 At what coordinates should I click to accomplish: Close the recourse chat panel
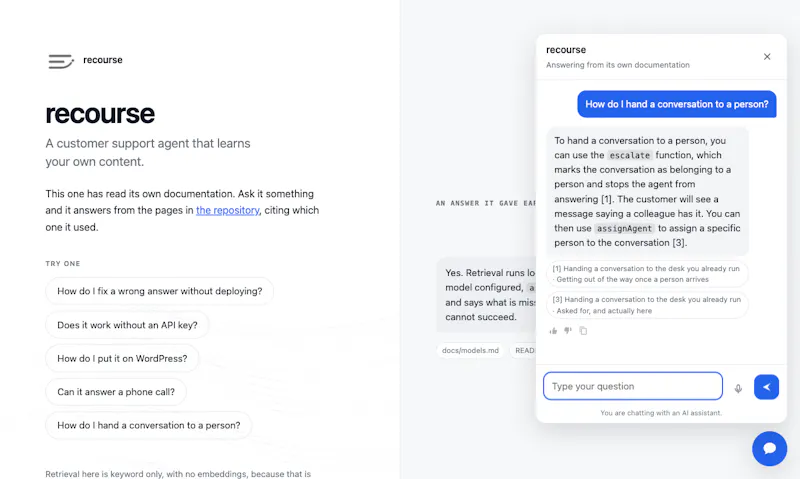click(767, 57)
